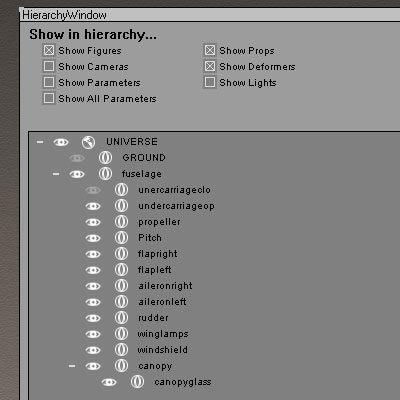Uncheck the Show Deformers checkbox
Viewport: 400px width, 400px height.
pos(210,66)
